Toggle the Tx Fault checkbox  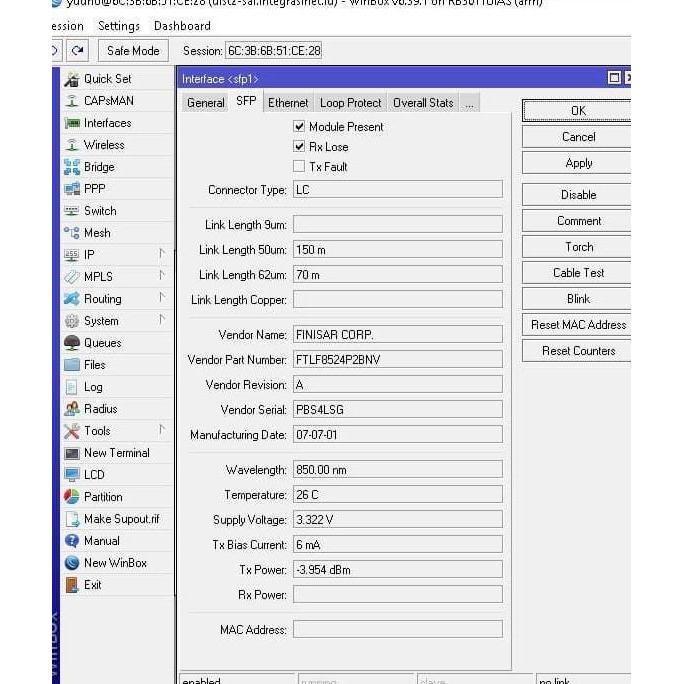tap(299, 166)
